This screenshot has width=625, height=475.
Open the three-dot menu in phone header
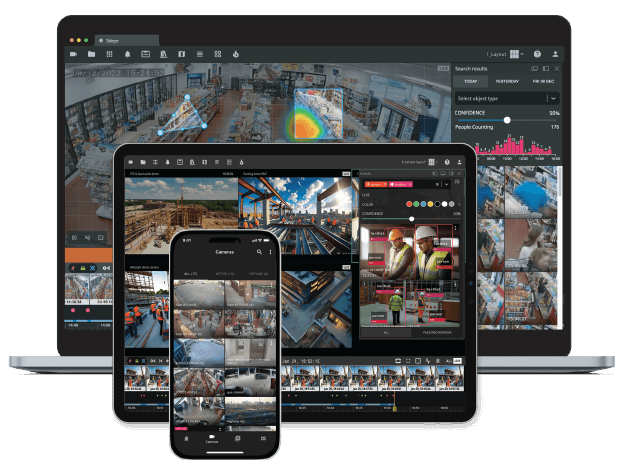(270, 252)
